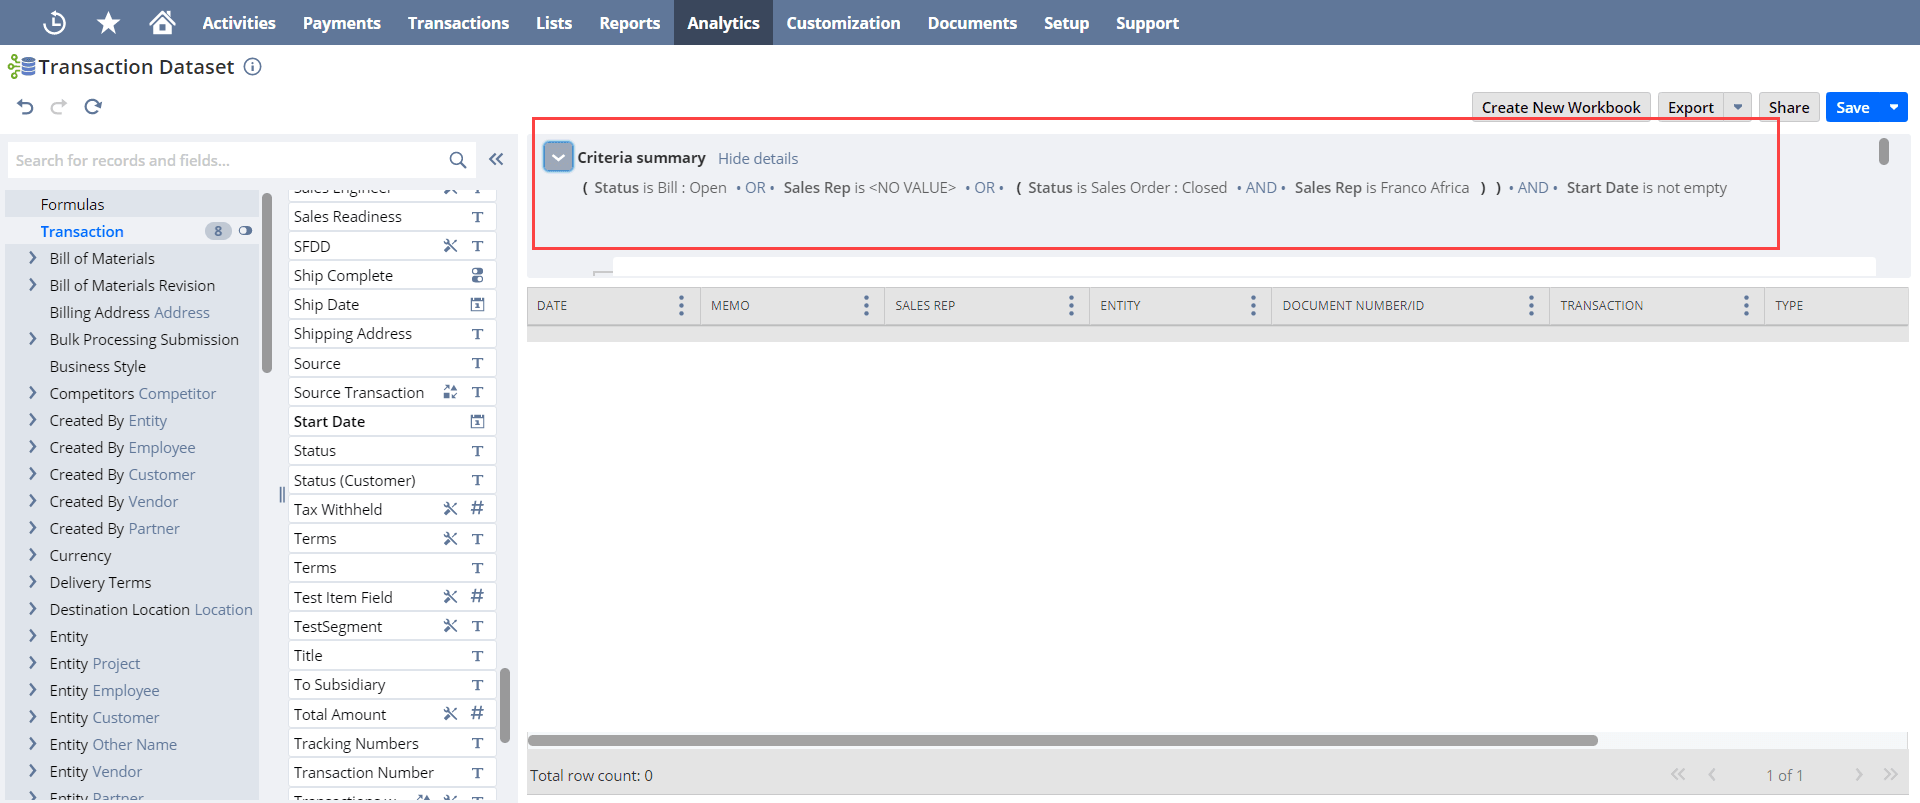The width and height of the screenshot is (1920, 803).
Task: Open the Payments menu
Action: coord(342,22)
